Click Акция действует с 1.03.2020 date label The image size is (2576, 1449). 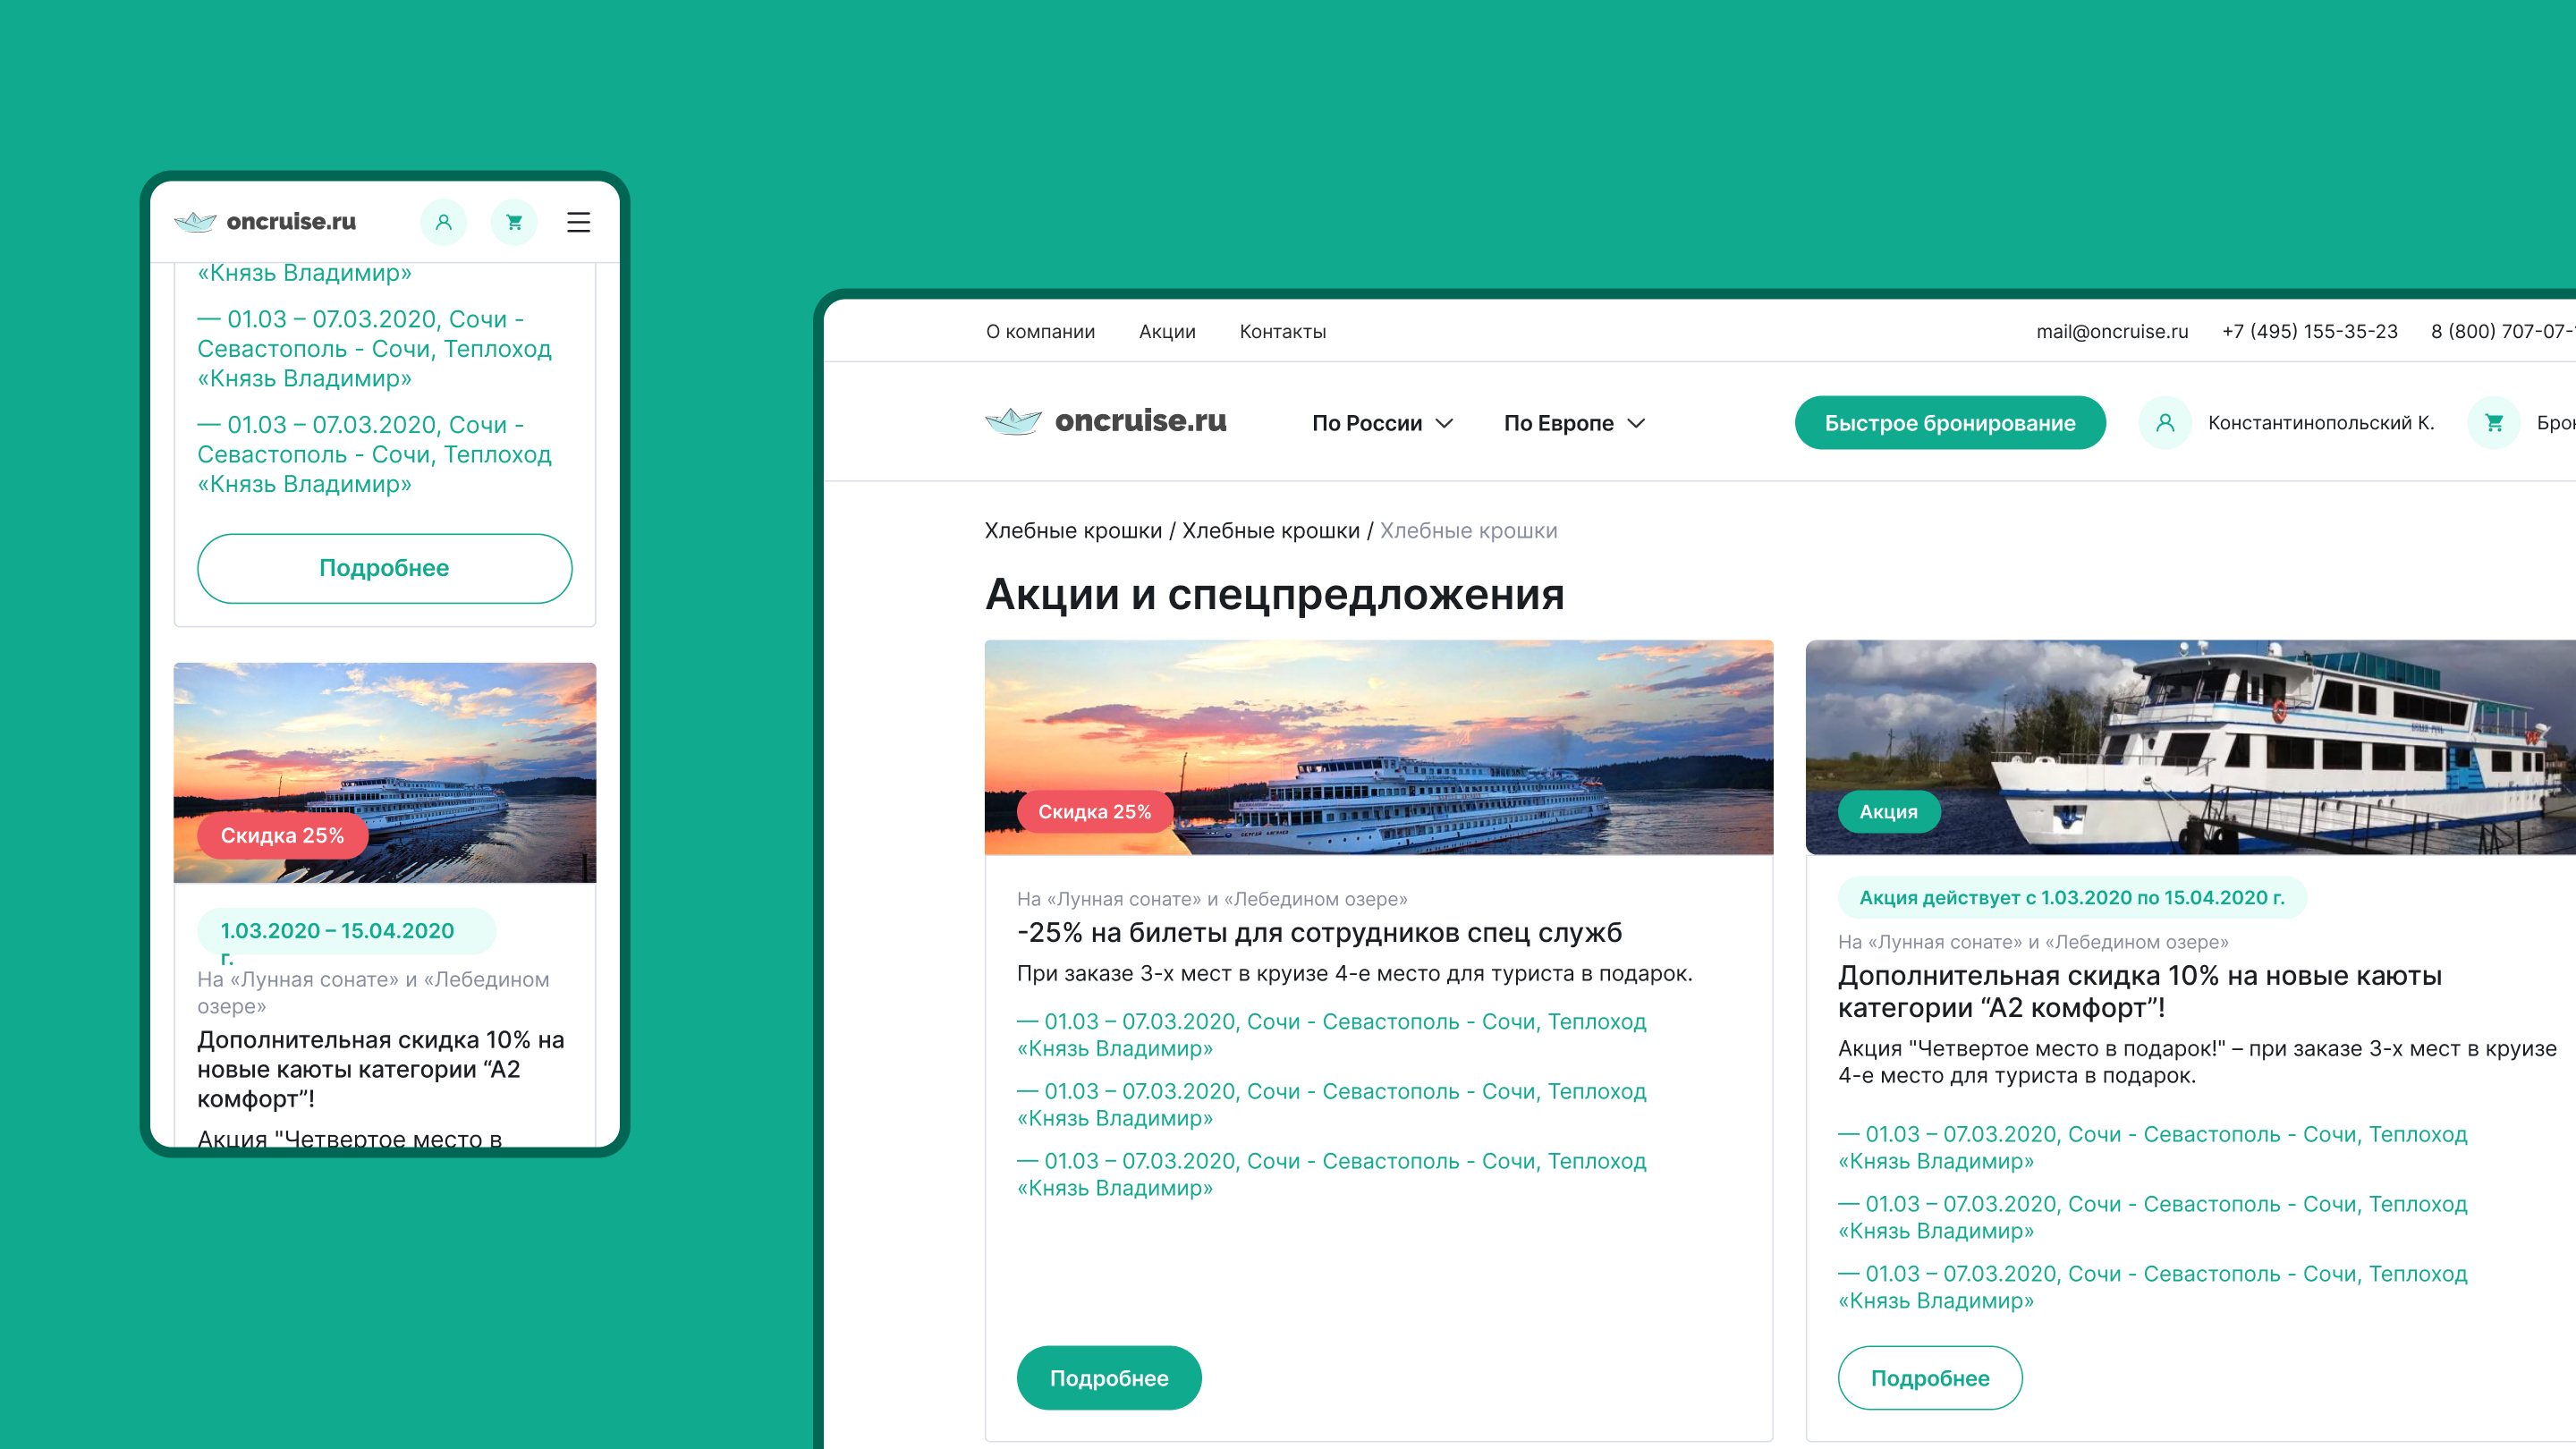click(2072, 898)
